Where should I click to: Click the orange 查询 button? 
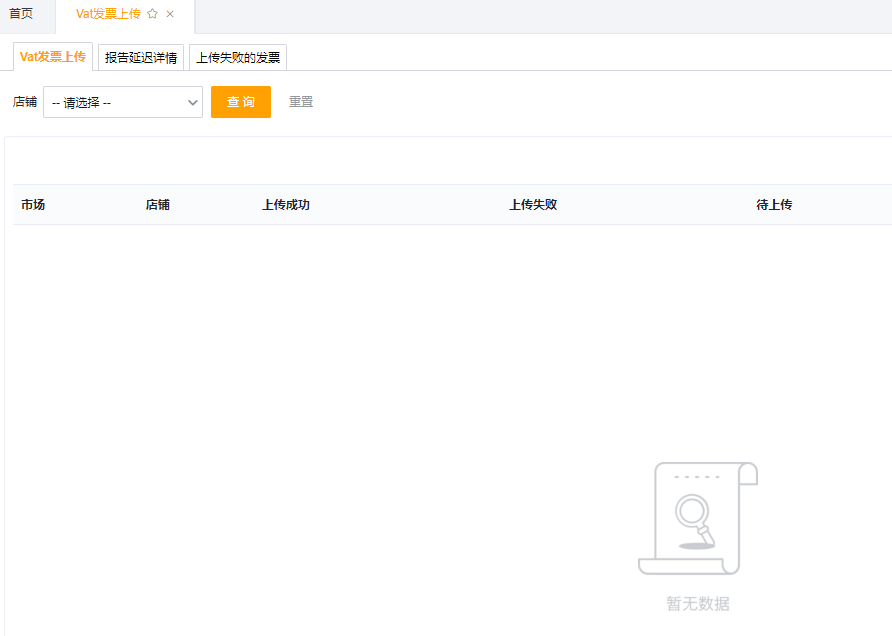click(x=240, y=102)
